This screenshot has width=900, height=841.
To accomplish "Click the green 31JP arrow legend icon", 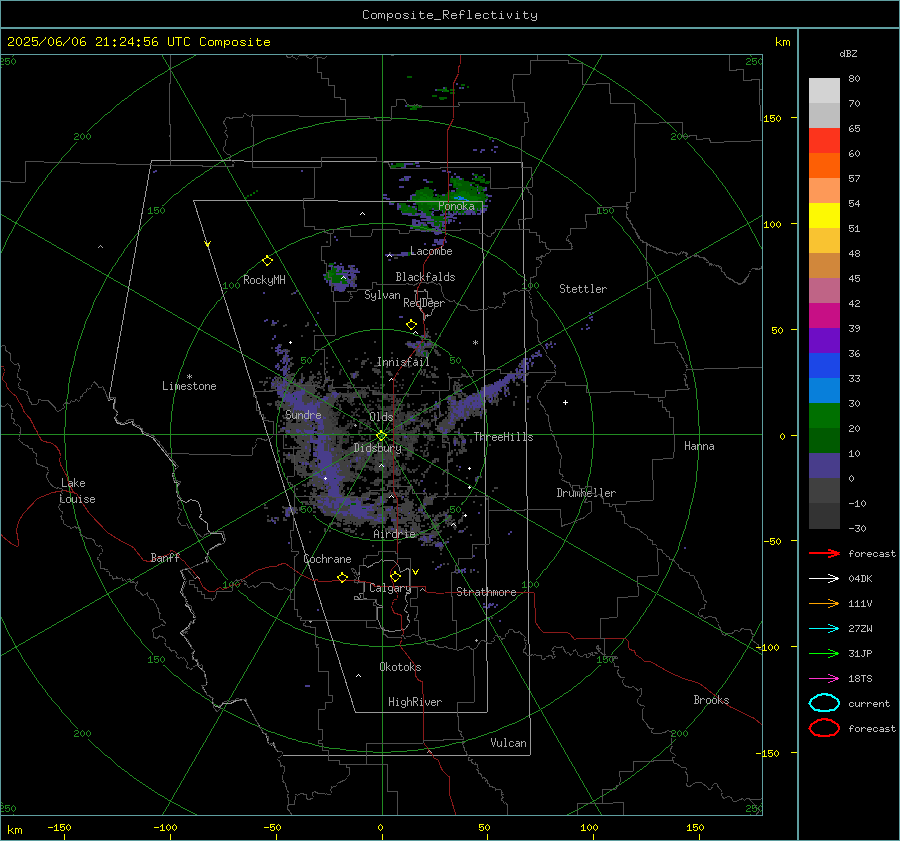I will tap(824, 653).
